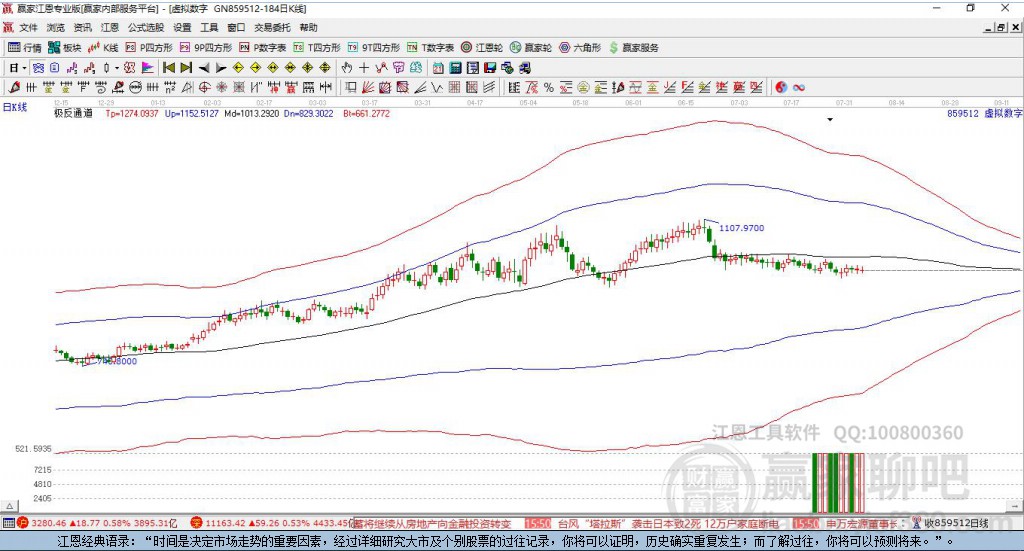Click index 11163.42 in status bar
This screenshot has width=1024, height=551.
(225, 523)
